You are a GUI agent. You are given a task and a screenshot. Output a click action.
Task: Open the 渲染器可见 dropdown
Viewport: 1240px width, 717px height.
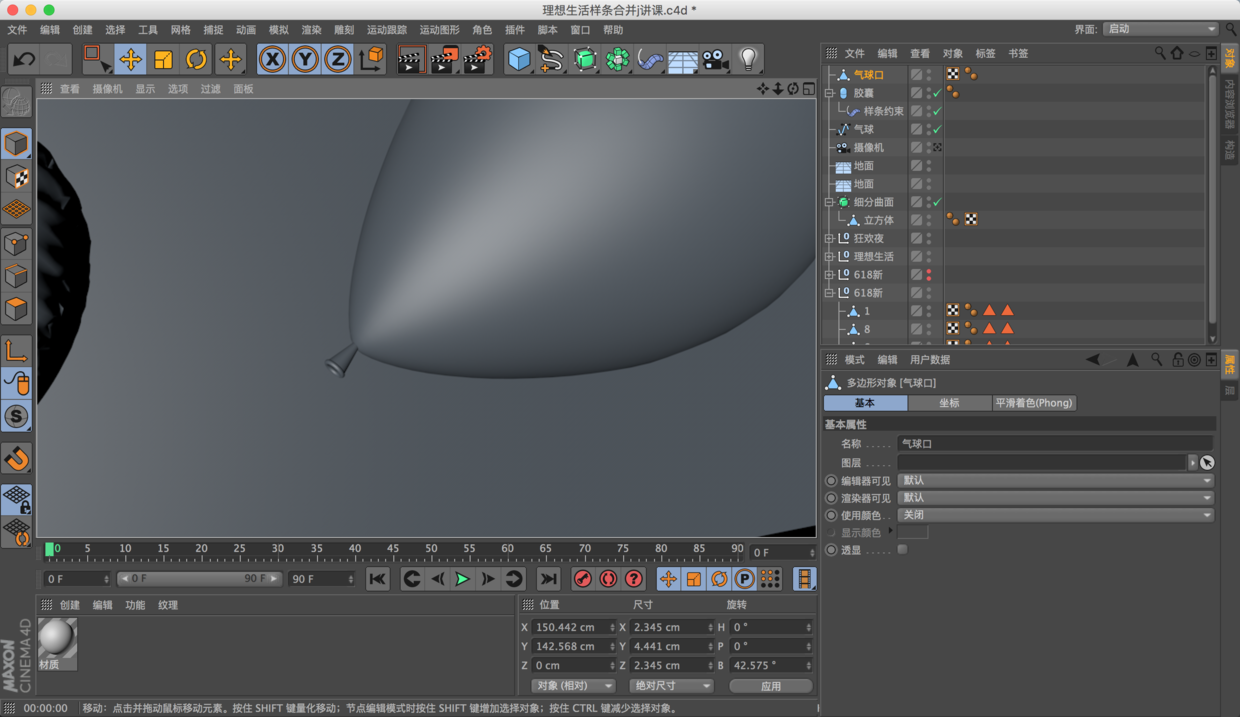(1055, 497)
